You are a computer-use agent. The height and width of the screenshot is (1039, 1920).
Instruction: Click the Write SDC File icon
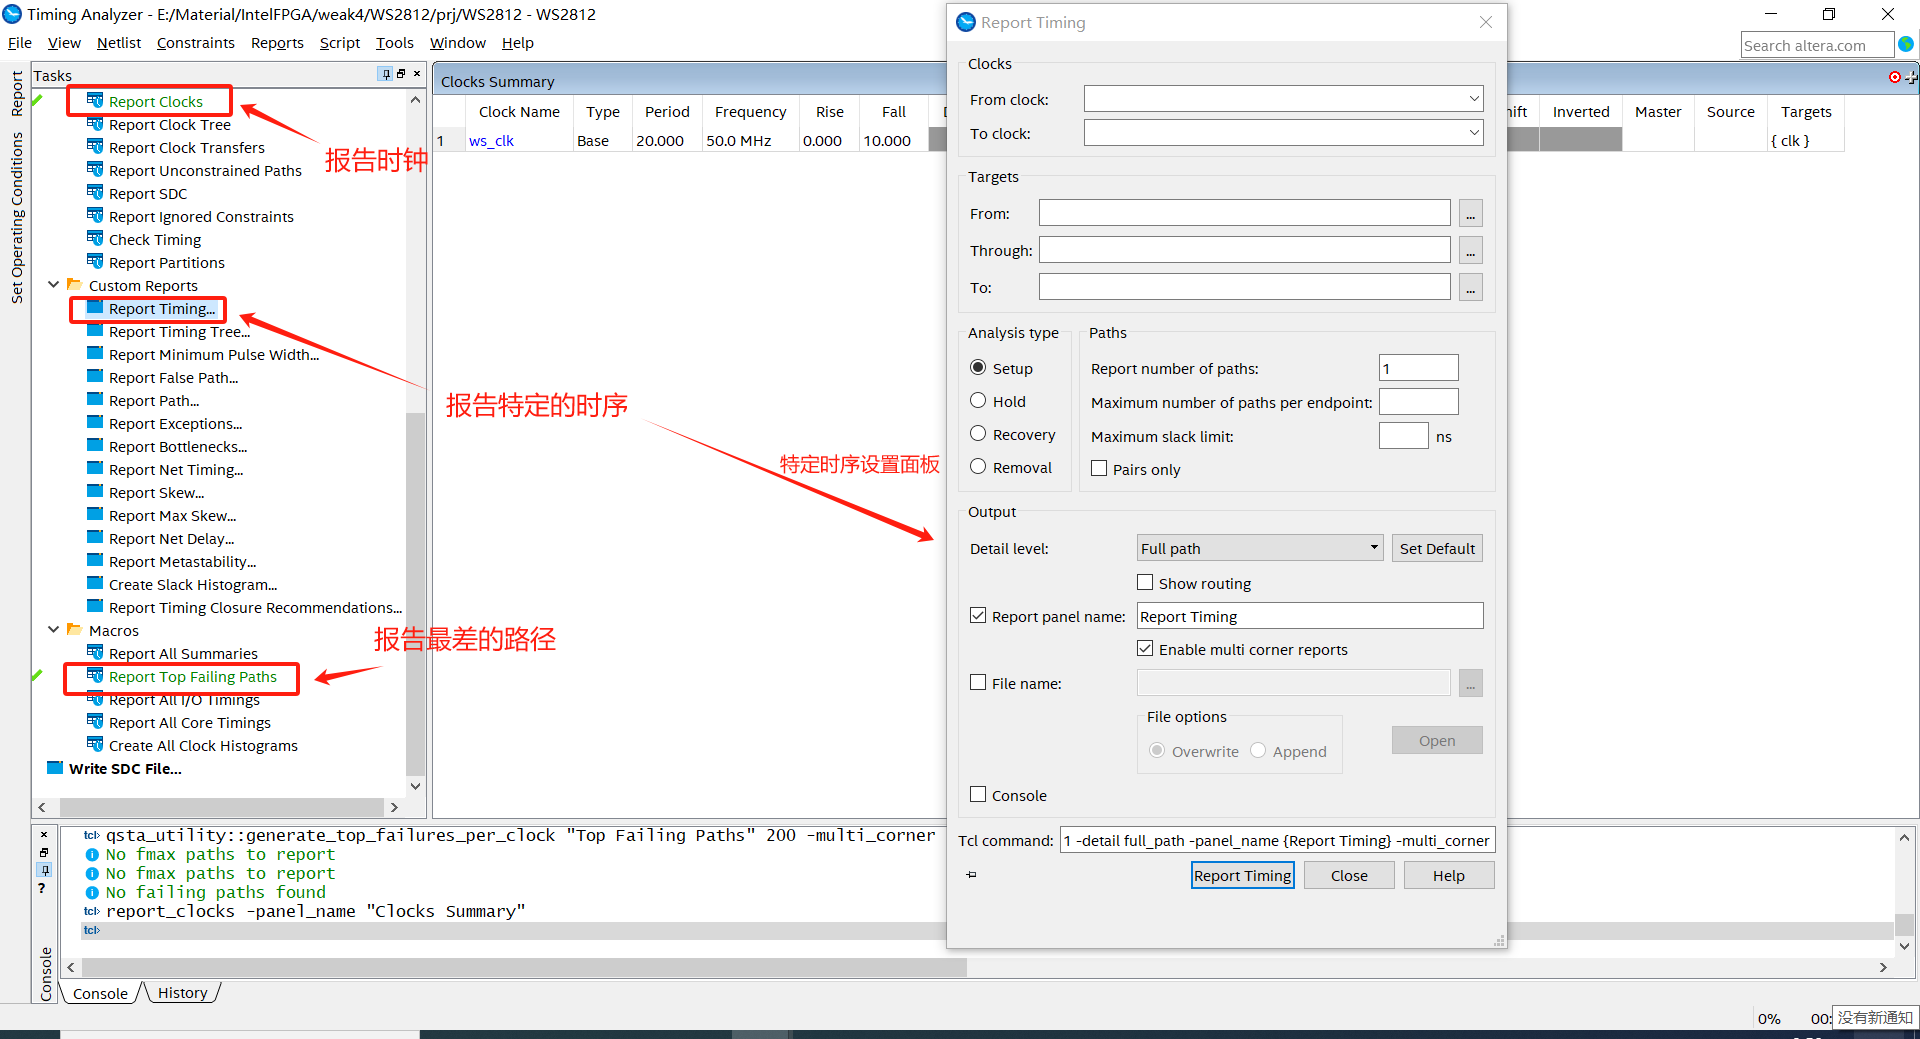pyautogui.click(x=55, y=768)
